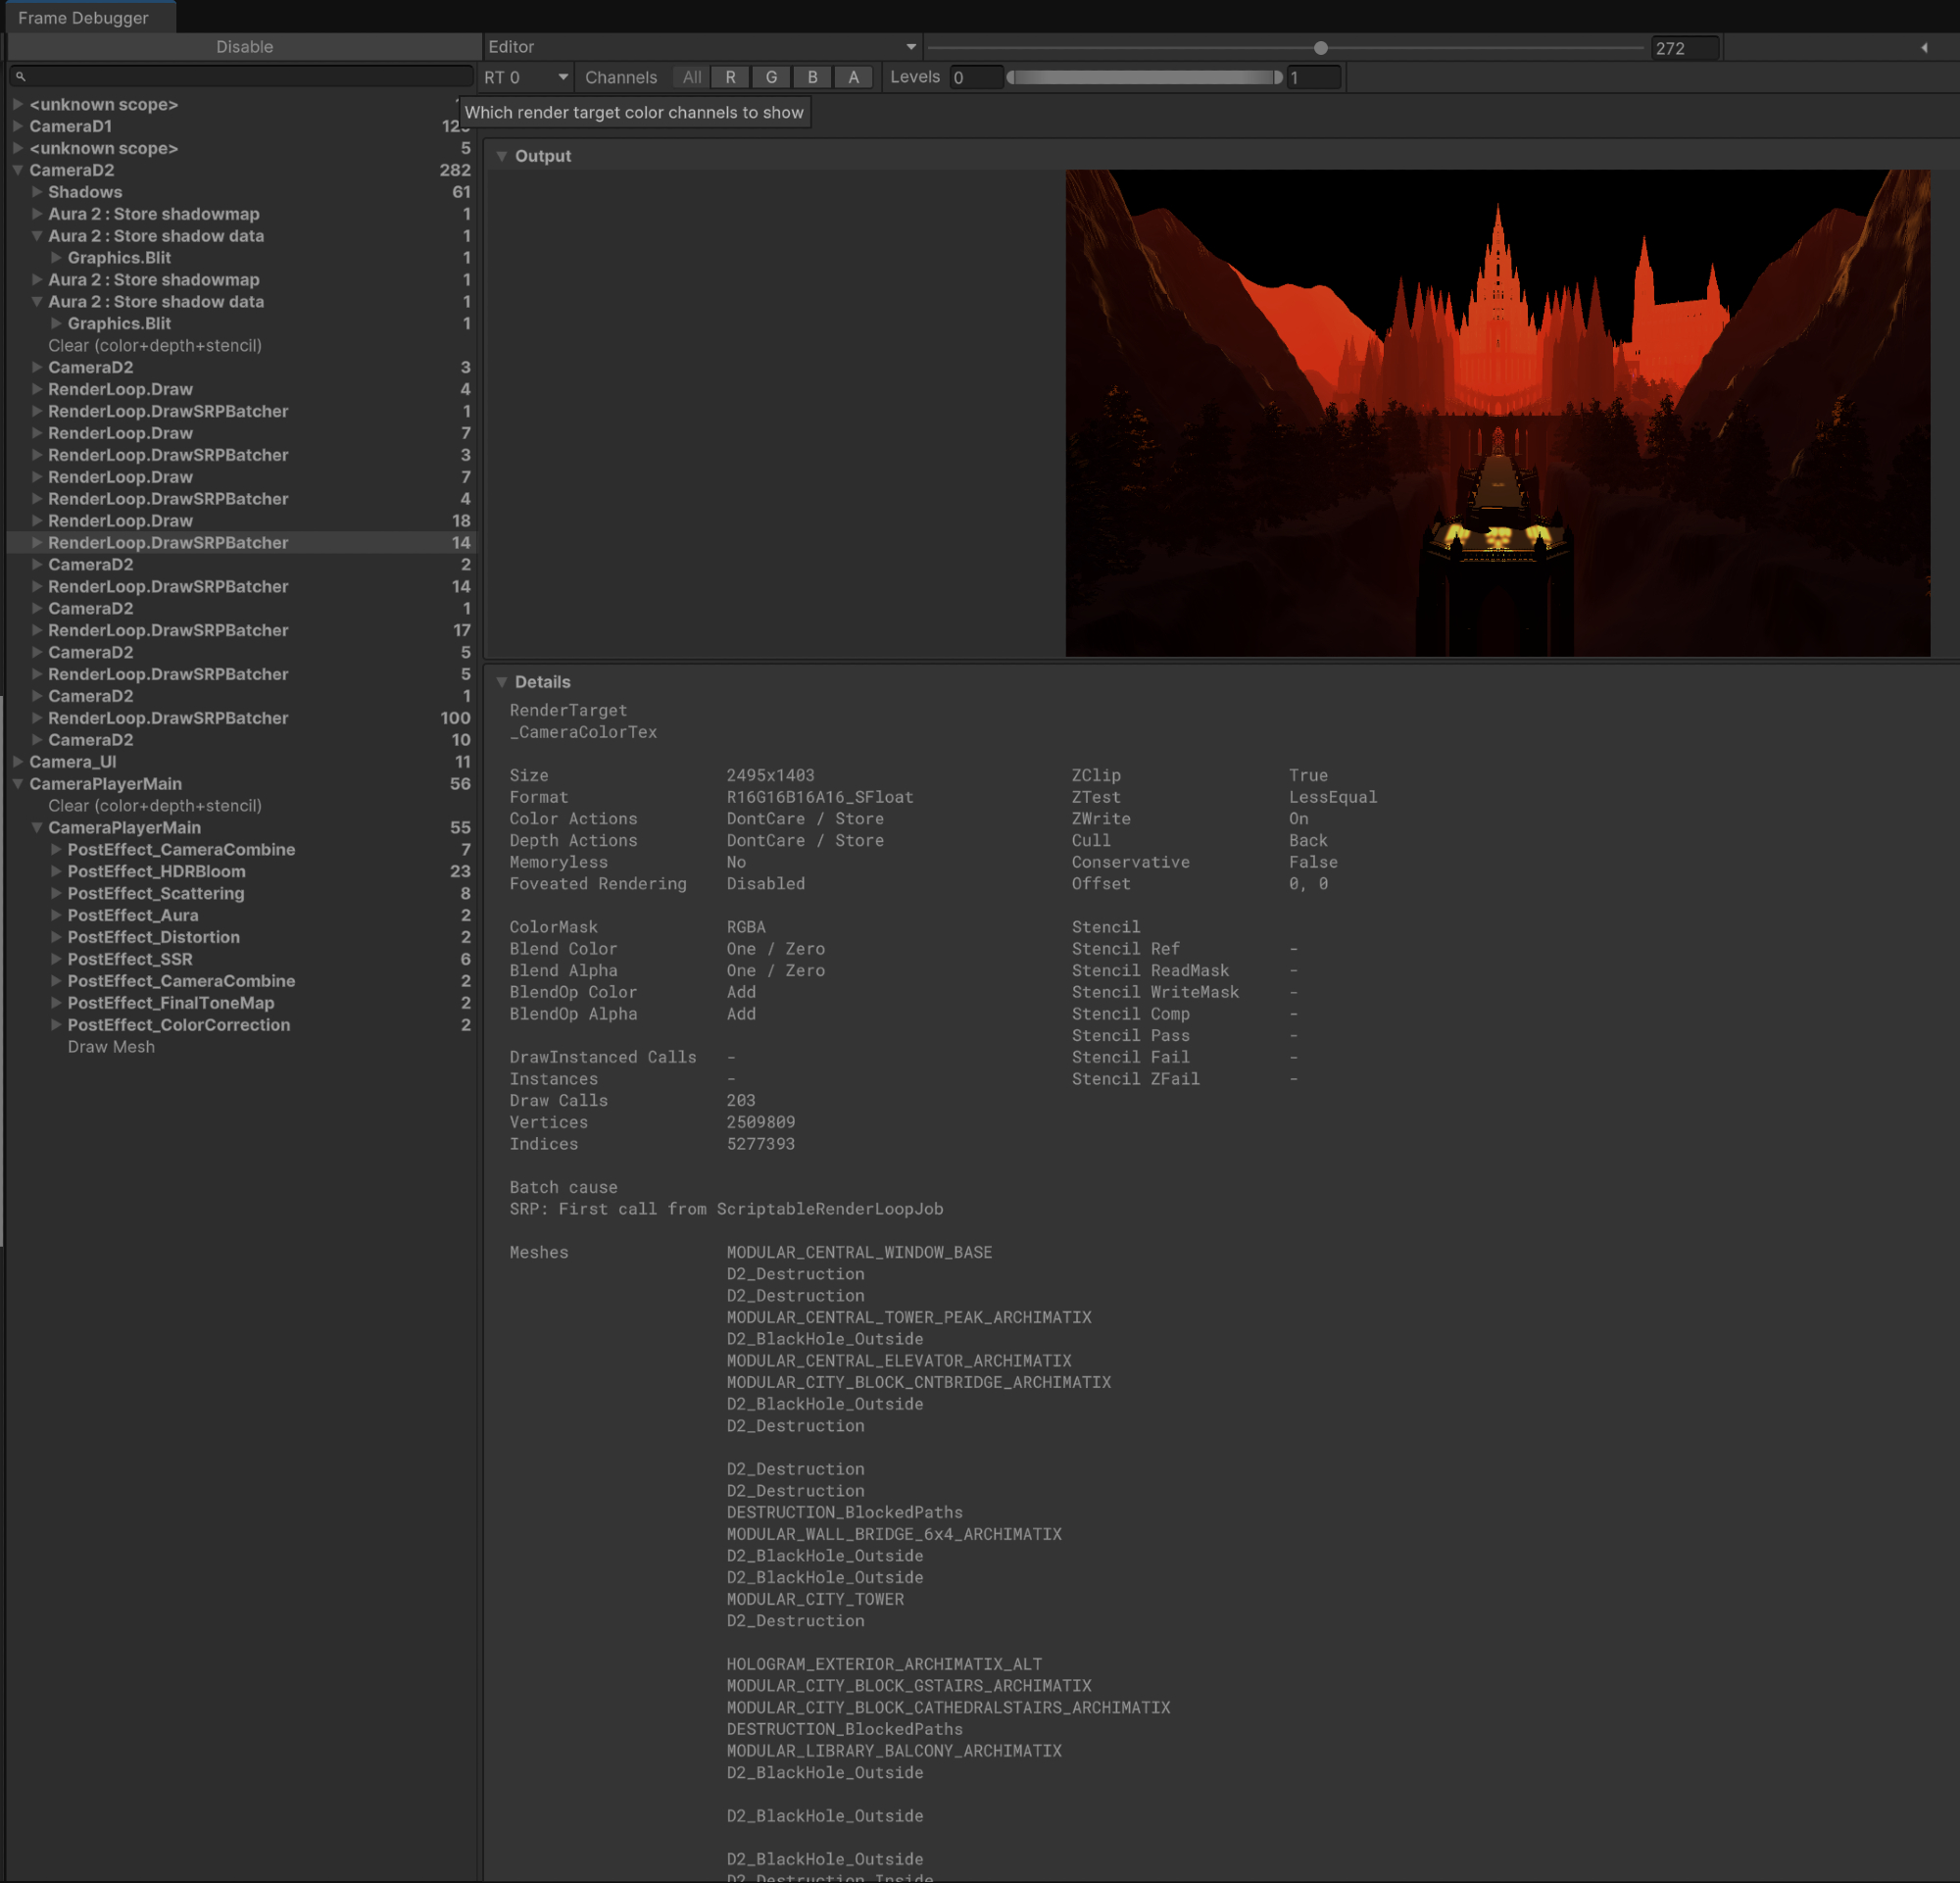This screenshot has height=1883, width=1960.
Task: Toggle the A alpha channel button
Action: pyautogui.click(x=853, y=77)
